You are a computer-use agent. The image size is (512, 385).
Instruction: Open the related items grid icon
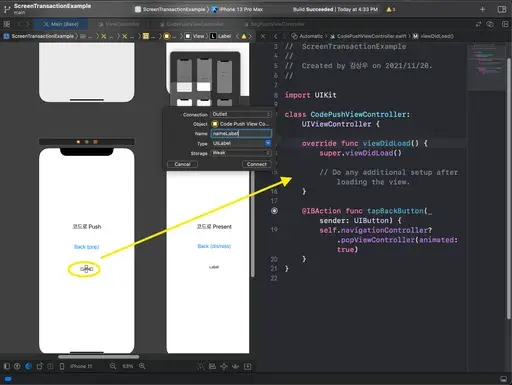point(7,24)
